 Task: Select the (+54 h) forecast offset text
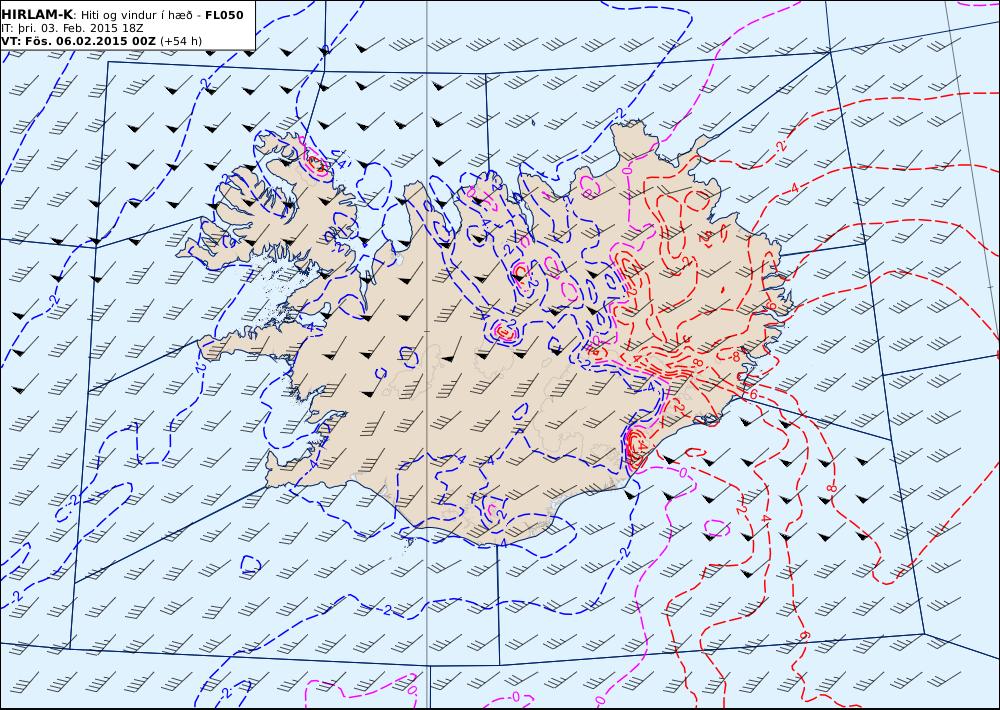(x=180, y=41)
